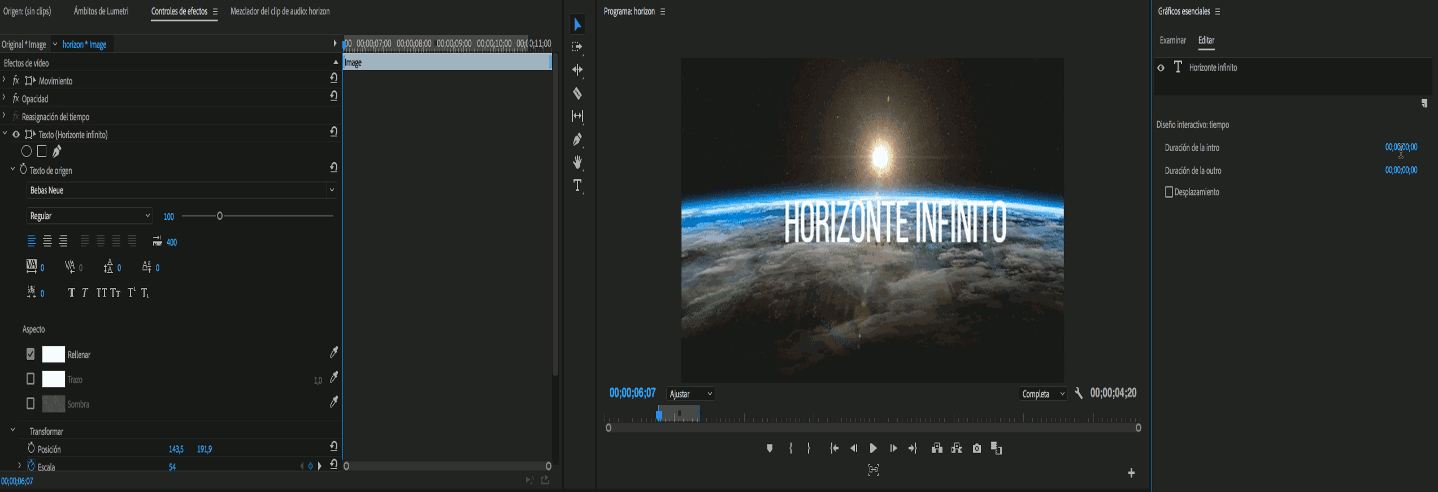Switch to Examinar tab
The width and height of the screenshot is (1438, 492).
click(1173, 40)
